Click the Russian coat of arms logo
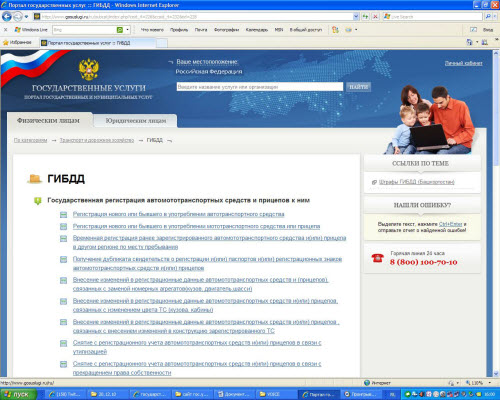The image size is (500, 400). (89, 69)
